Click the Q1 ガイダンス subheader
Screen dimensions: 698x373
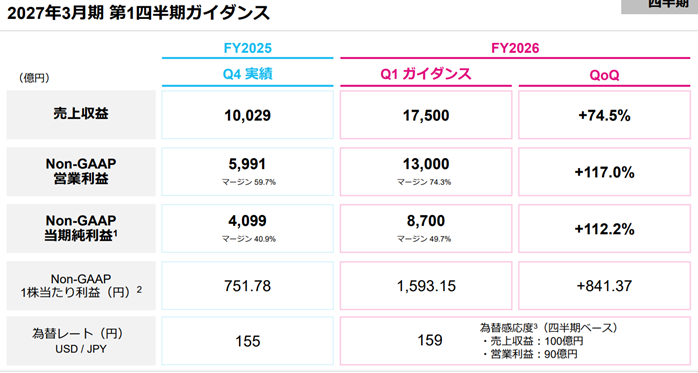426,74
